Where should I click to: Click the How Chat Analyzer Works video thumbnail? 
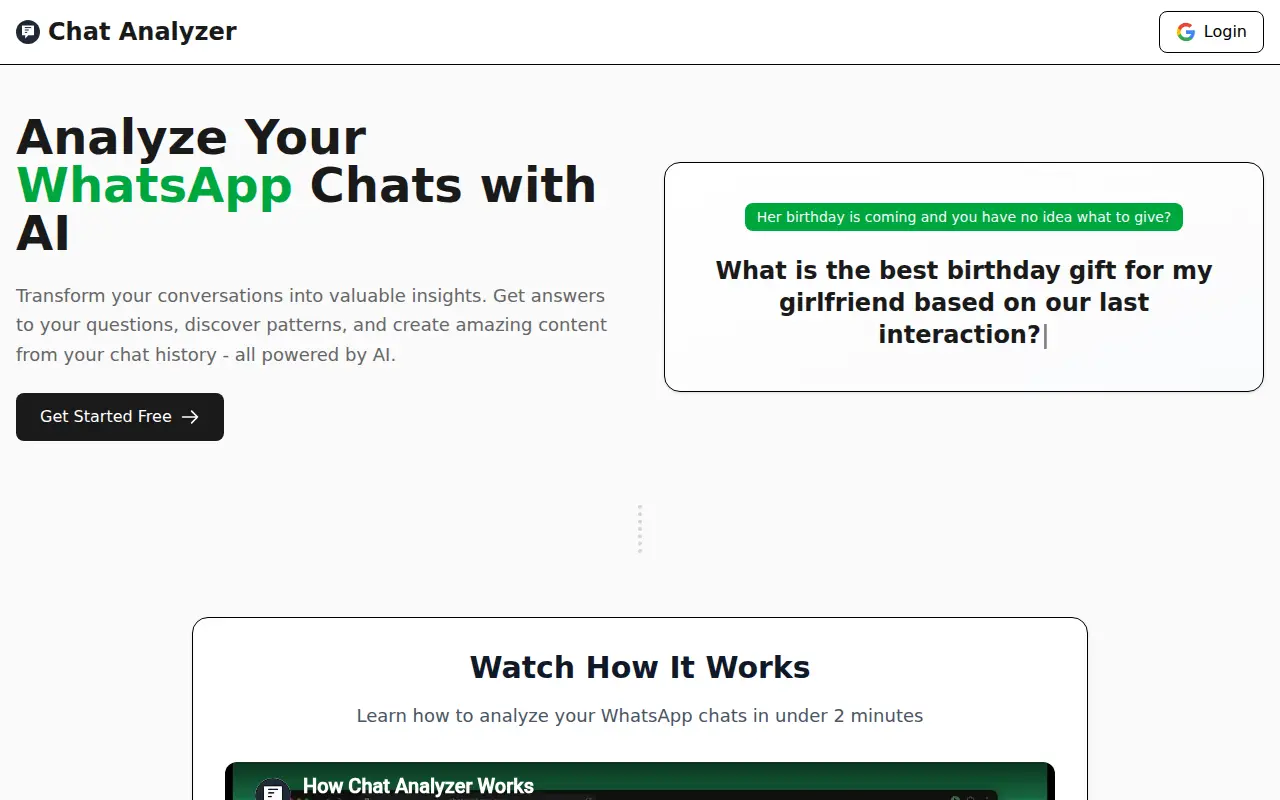pos(640,781)
